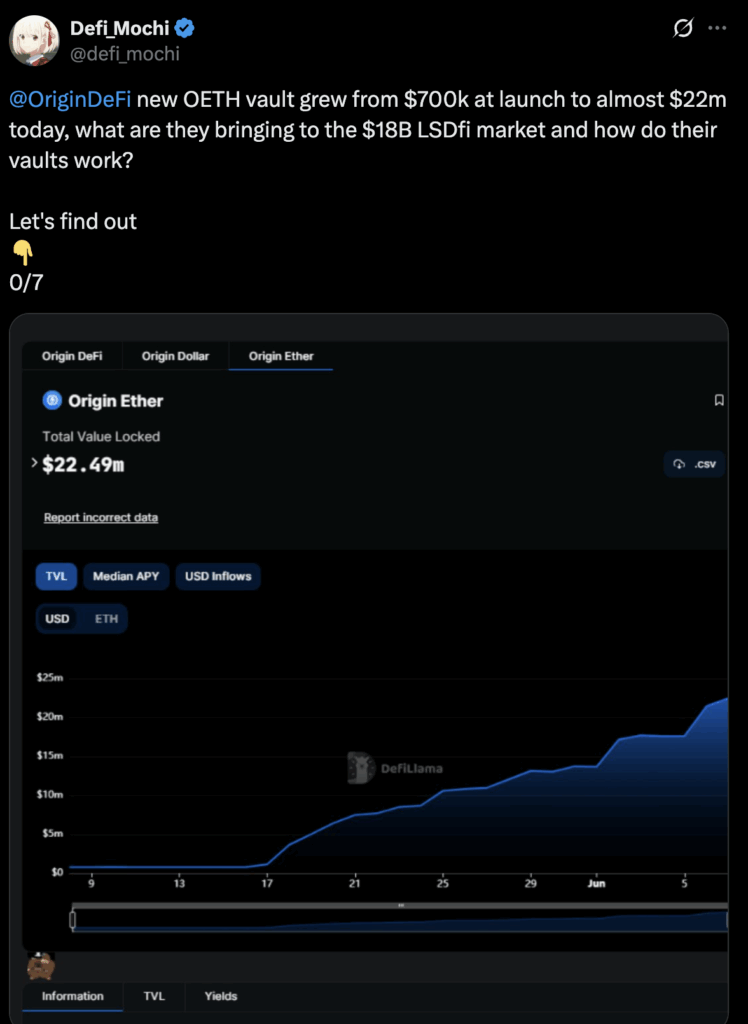
Task: Click the Grok slash icon
Action: pyautogui.click(x=684, y=29)
